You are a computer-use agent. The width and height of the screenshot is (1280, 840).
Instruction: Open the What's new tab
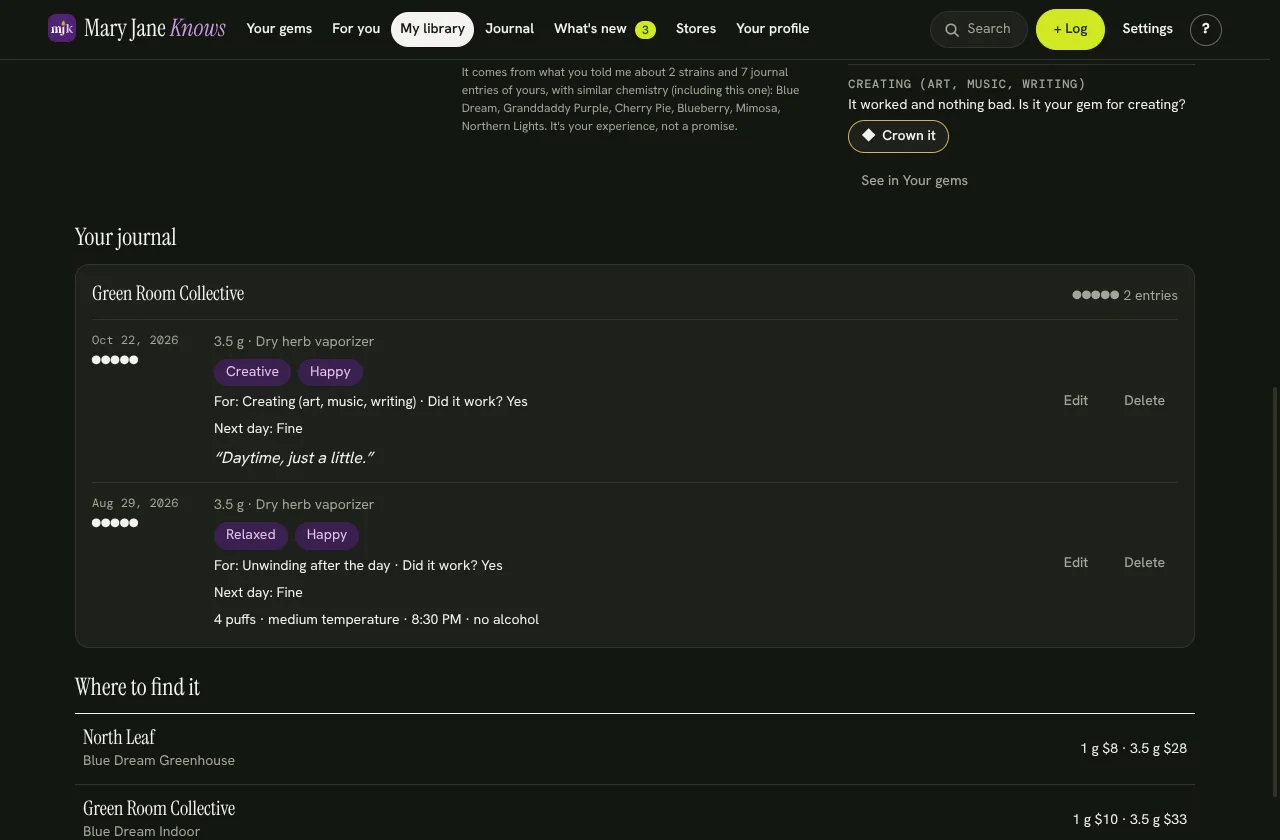pyautogui.click(x=604, y=29)
